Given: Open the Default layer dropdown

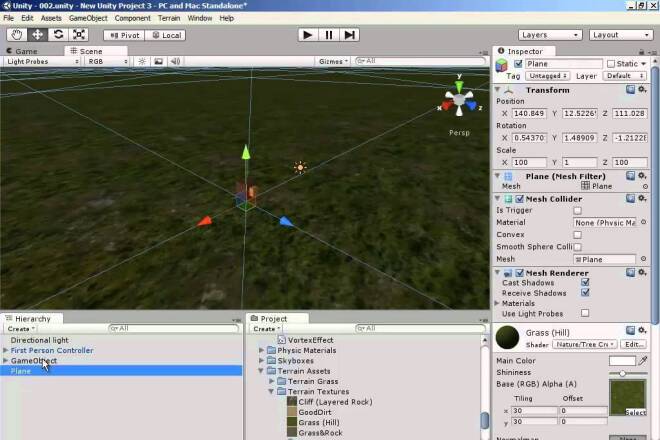Looking at the screenshot, I should tap(625, 76).
